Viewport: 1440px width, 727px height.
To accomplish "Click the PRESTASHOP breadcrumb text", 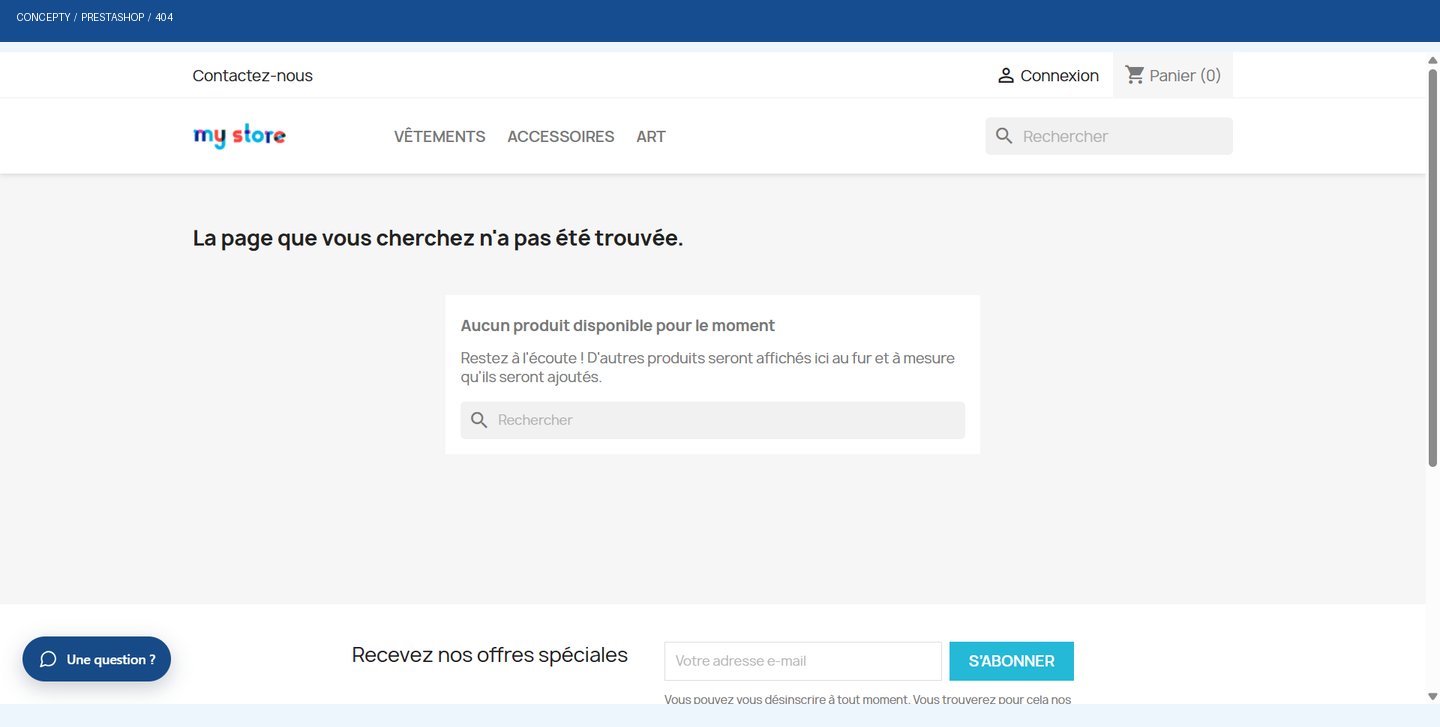I will tap(113, 18).
